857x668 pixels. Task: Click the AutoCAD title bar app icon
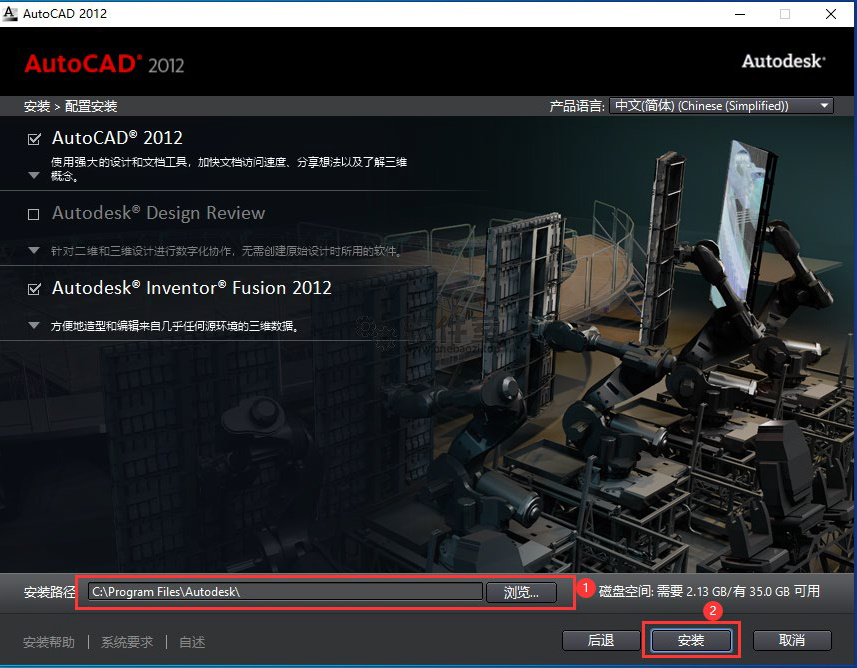[10, 14]
